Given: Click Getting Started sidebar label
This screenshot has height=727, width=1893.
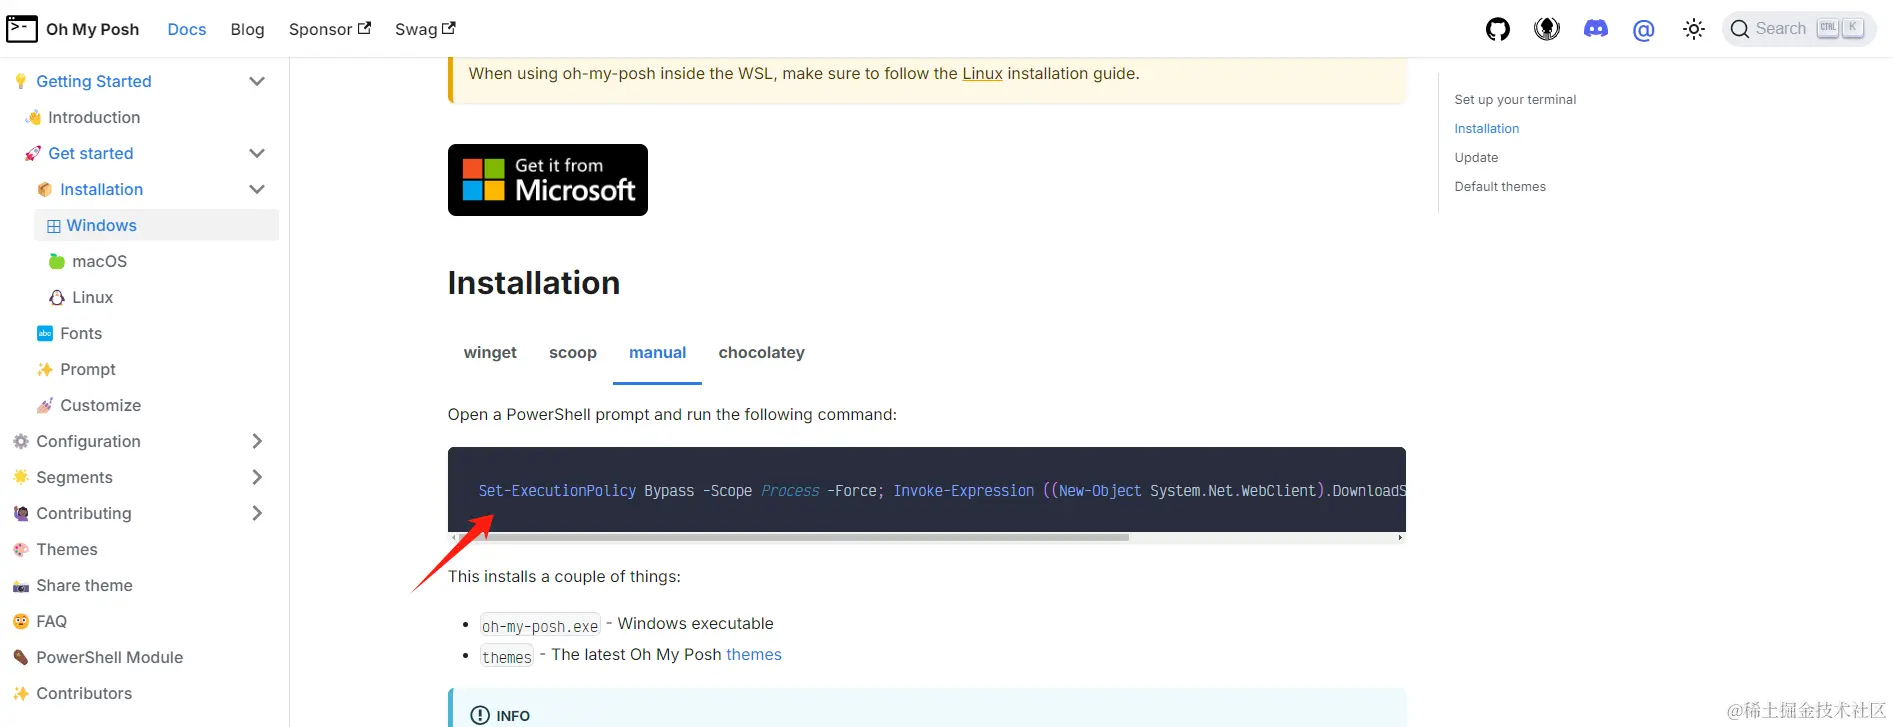Looking at the screenshot, I should point(94,81).
